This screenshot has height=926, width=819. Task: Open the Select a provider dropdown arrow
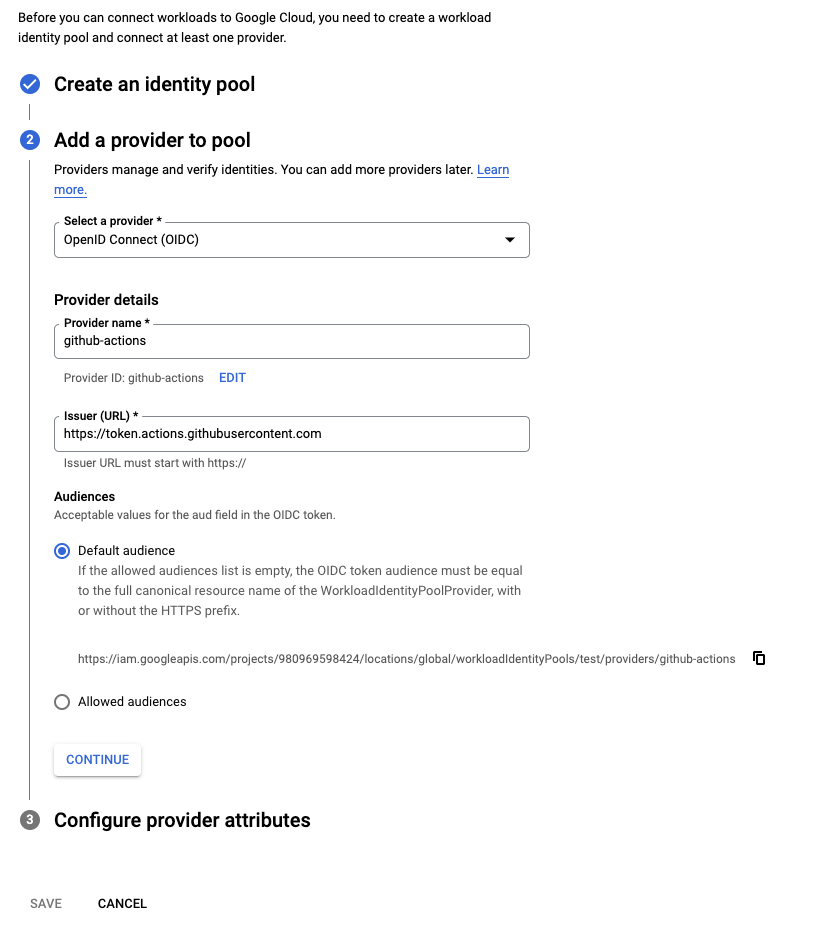(510, 240)
